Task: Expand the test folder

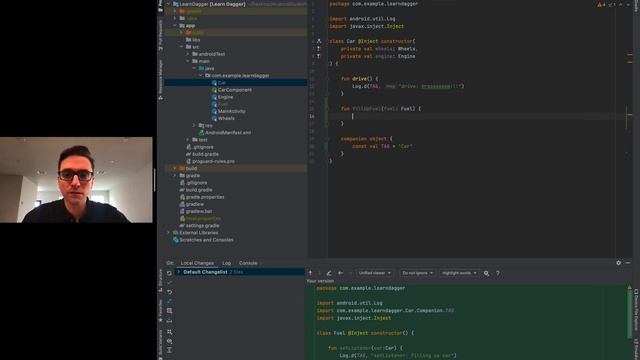Action: click(188, 140)
